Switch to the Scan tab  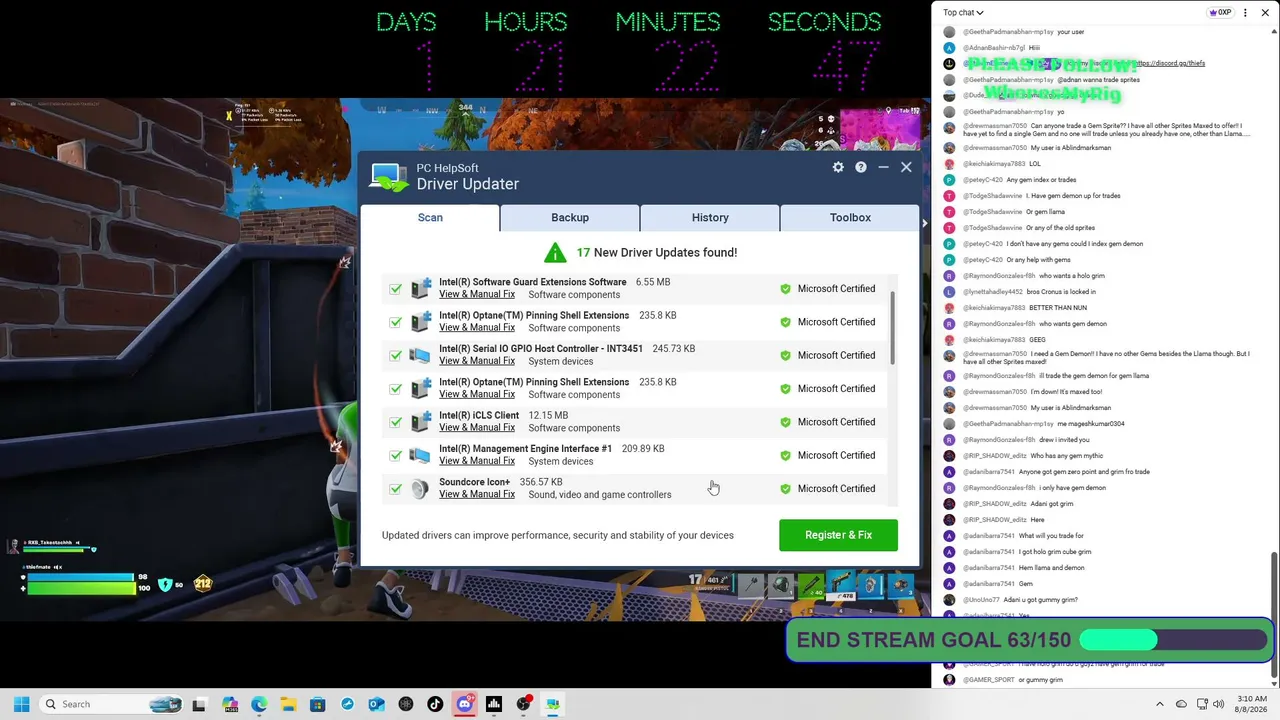point(430,218)
